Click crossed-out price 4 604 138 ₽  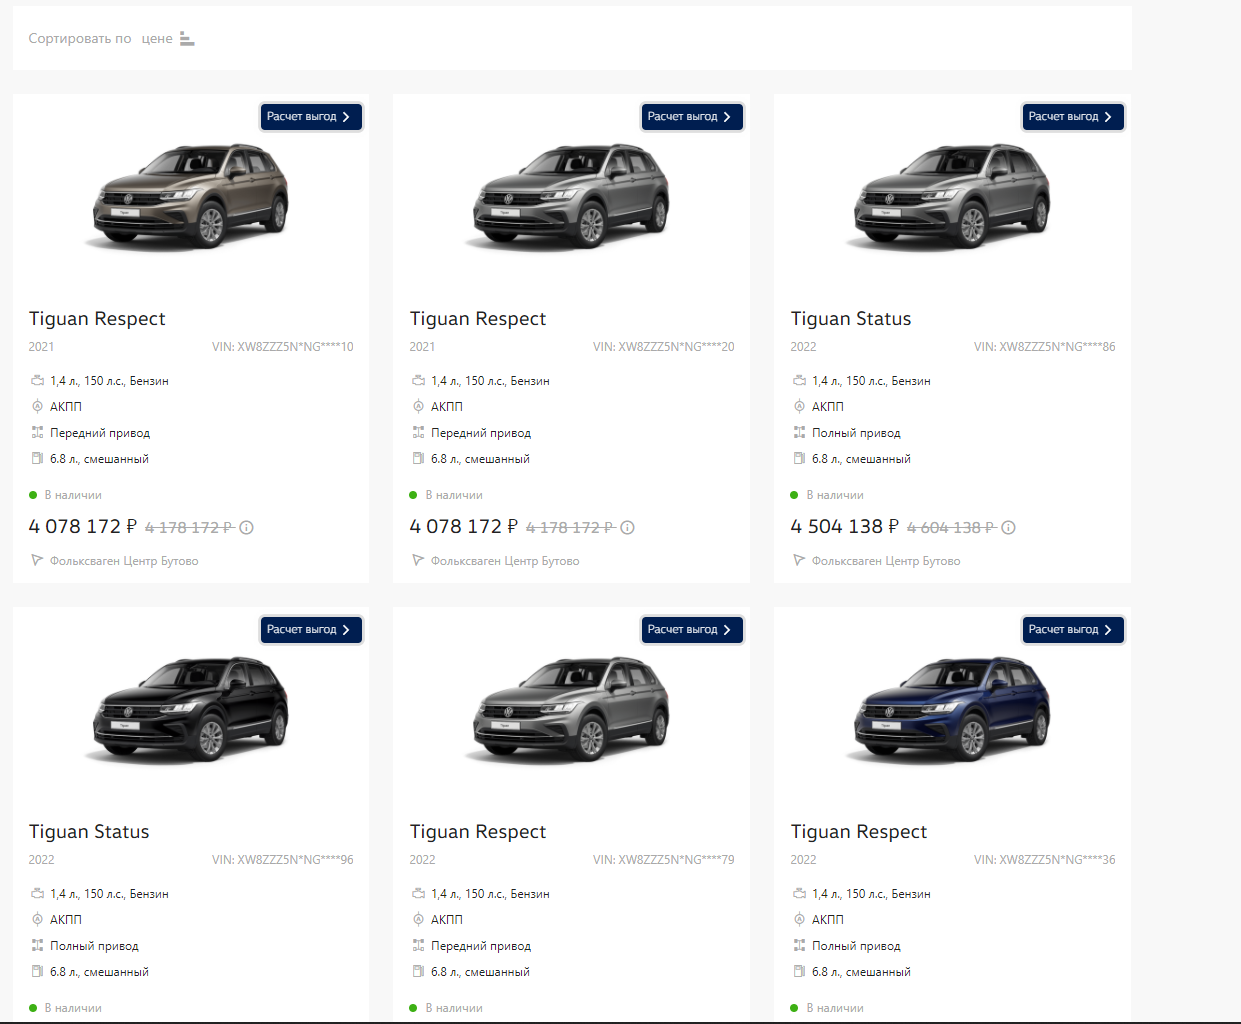point(950,528)
